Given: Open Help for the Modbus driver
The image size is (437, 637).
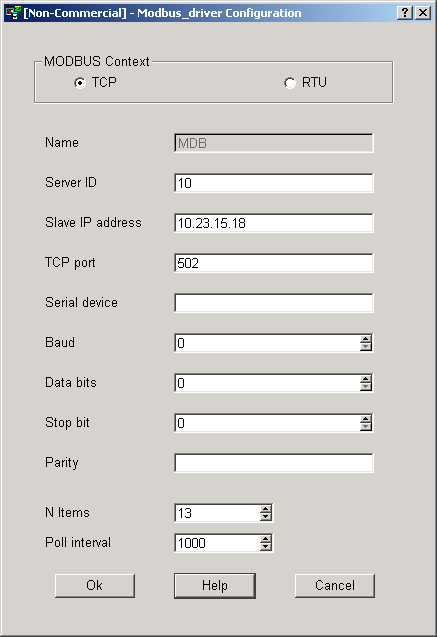Looking at the screenshot, I should click(x=215, y=585).
